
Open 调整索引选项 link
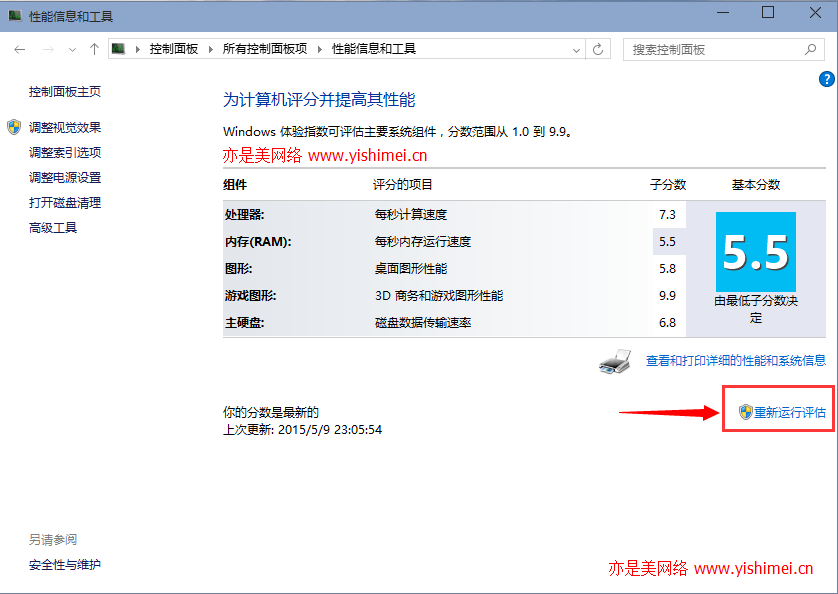(65, 152)
